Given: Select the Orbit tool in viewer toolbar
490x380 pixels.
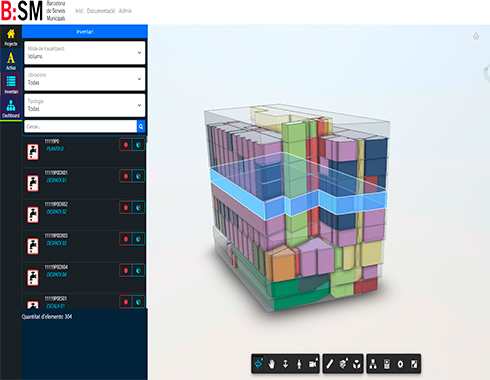Looking at the screenshot, I should pos(258,364).
